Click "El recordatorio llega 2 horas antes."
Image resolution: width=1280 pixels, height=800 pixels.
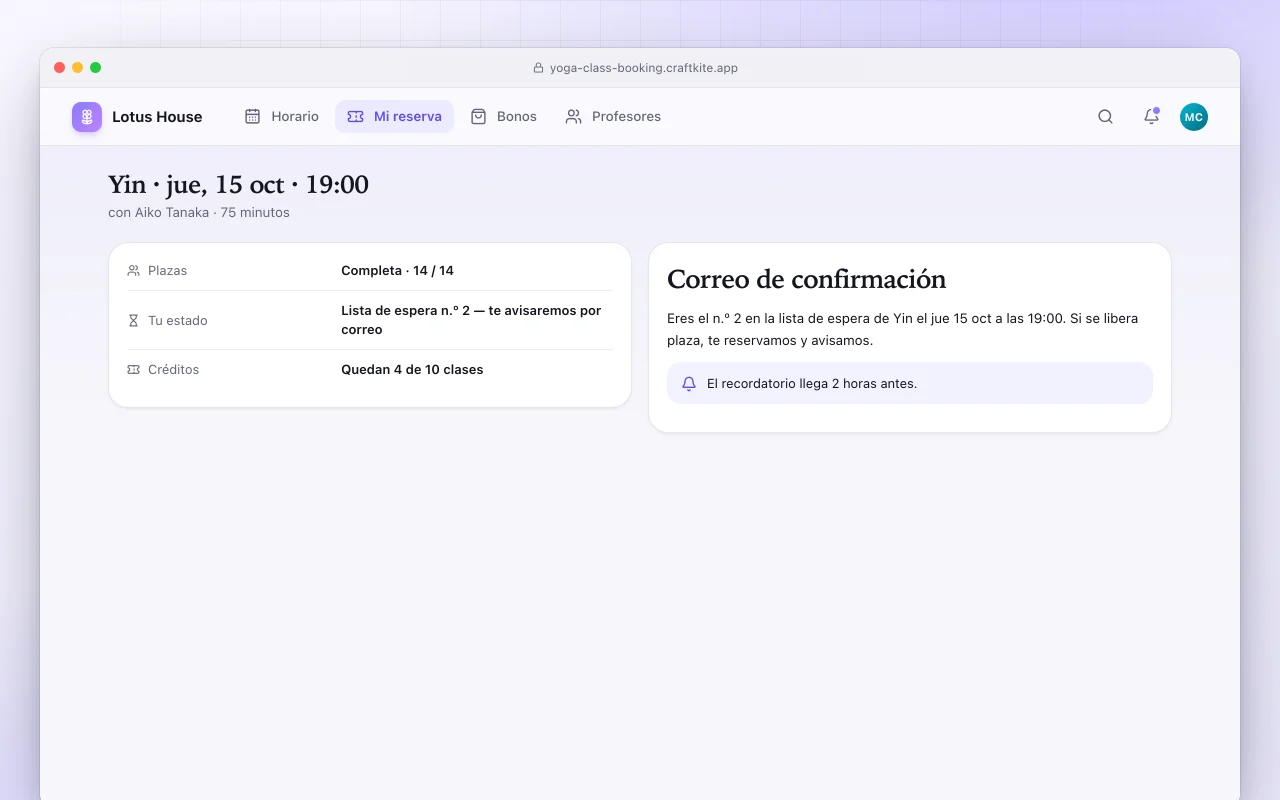[x=812, y=384]
